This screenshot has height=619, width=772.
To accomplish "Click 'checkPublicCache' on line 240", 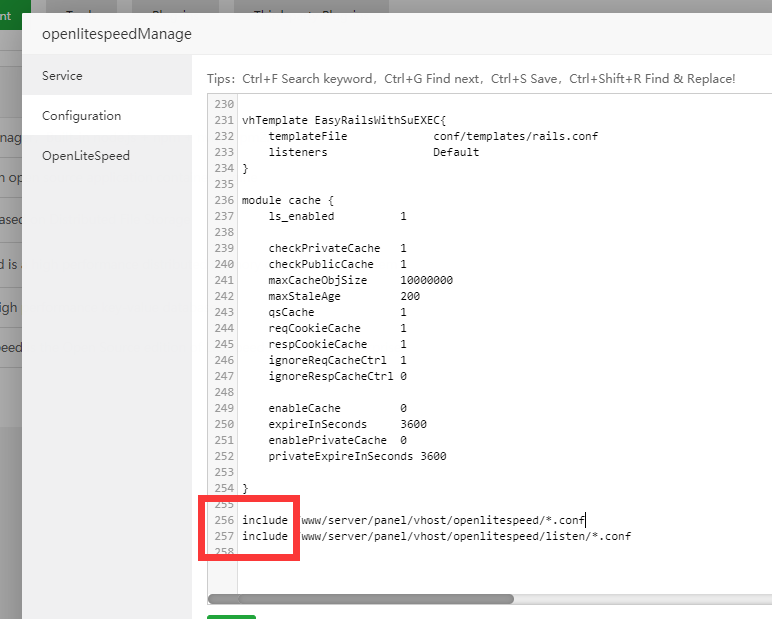I will (321, 264).
